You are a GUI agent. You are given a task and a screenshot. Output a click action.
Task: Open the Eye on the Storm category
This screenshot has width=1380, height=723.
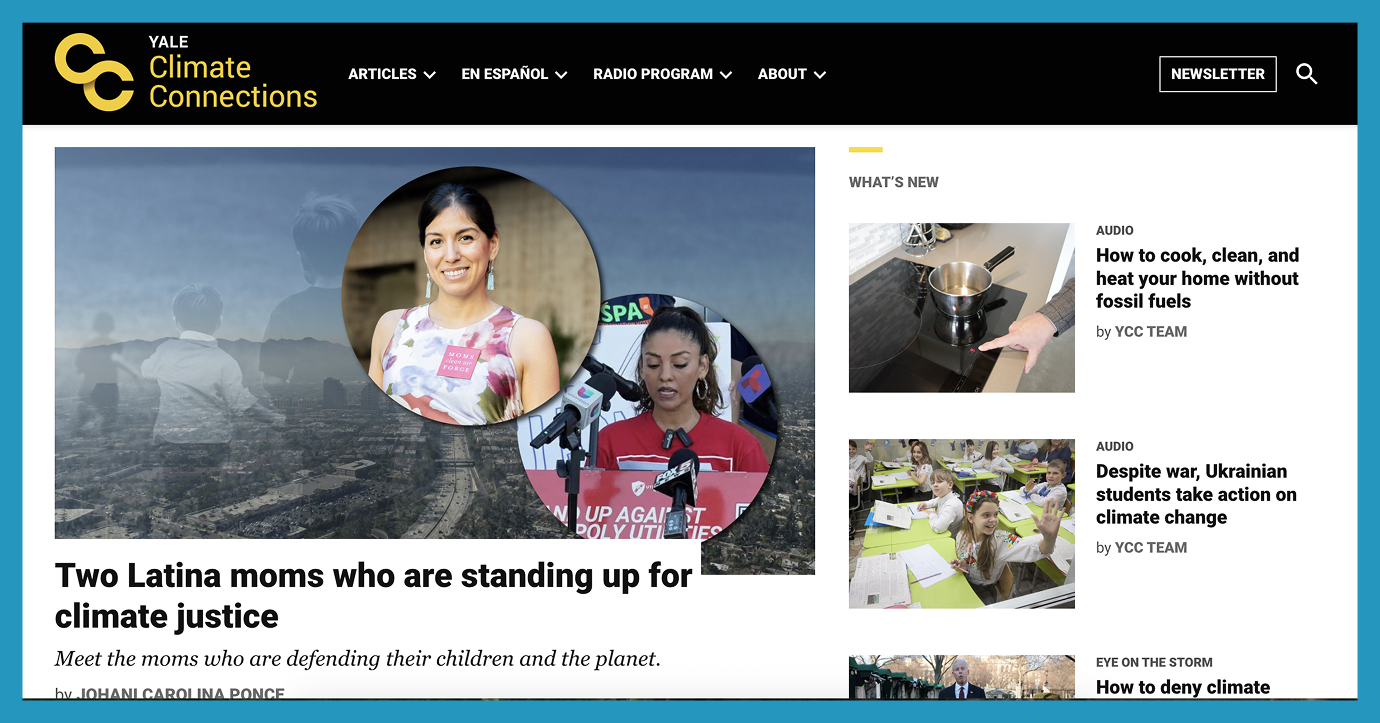coord(1154,662)
